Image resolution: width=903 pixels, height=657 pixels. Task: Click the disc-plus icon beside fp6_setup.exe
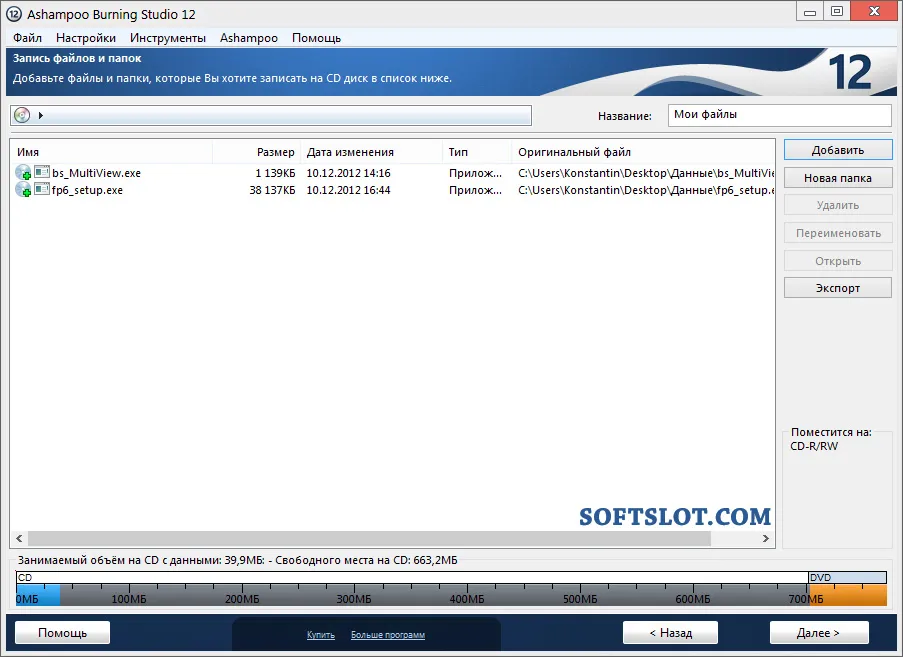(24, 189)
